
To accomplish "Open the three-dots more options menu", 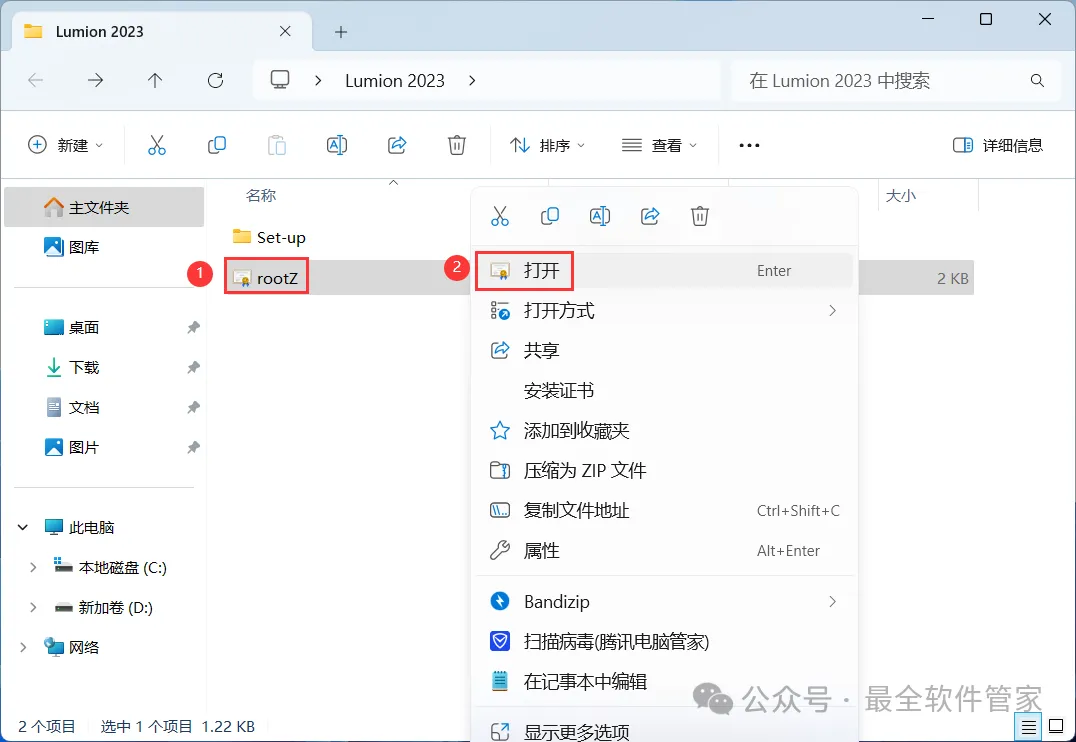I will coord(749,145).
